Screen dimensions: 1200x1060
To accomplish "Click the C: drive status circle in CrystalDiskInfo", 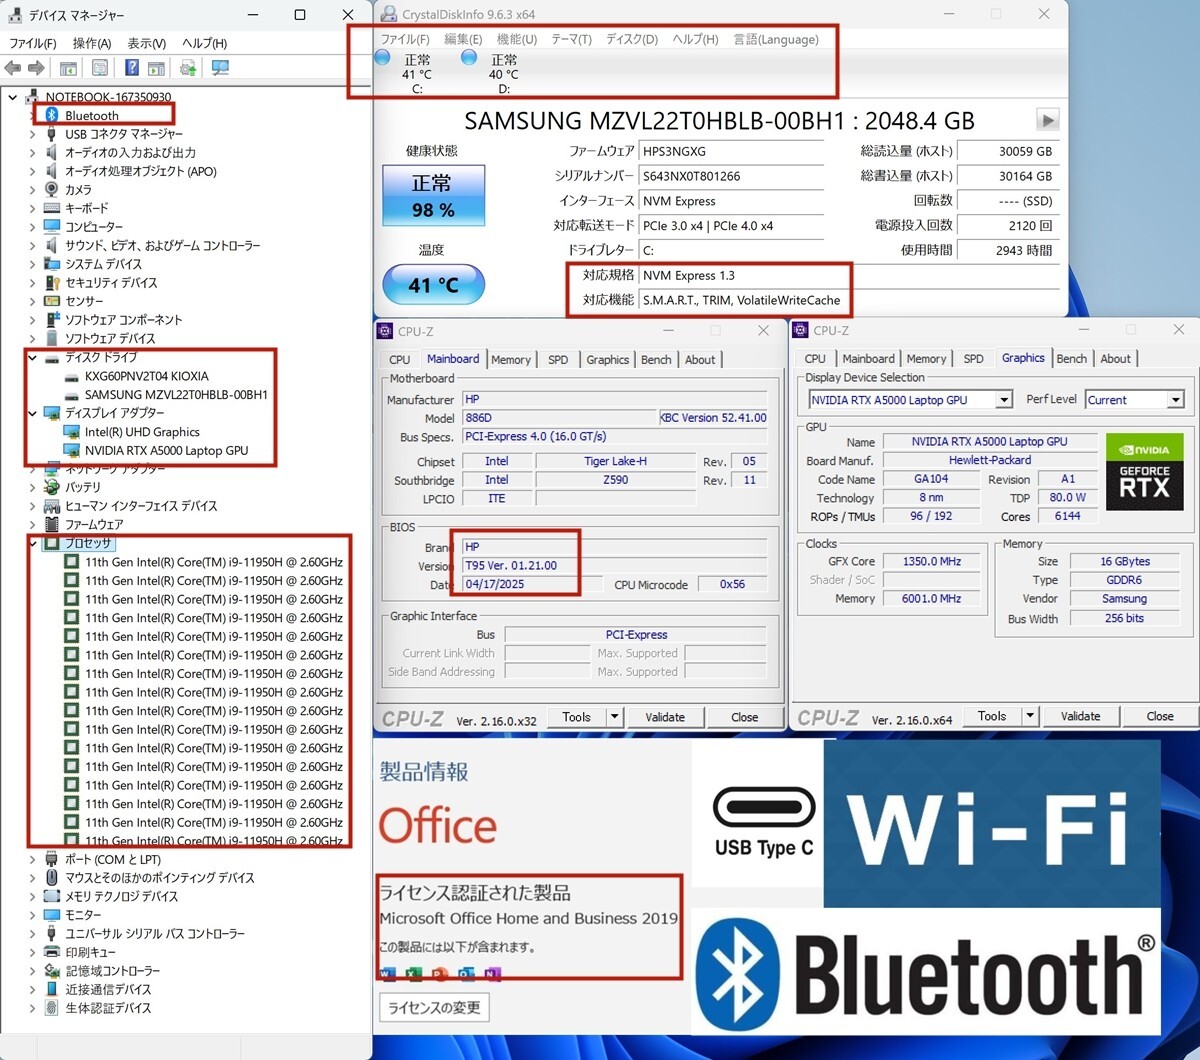I will (x=382, y=58).
